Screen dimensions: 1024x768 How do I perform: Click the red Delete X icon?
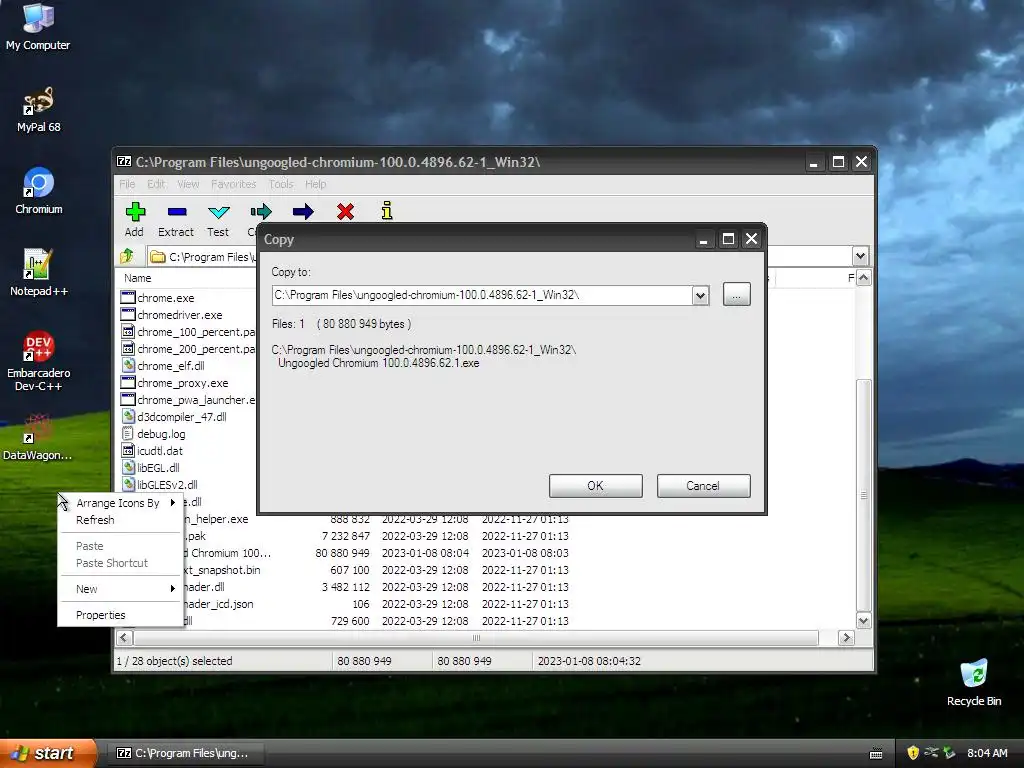pyautogui.click(x=345, y=212)
